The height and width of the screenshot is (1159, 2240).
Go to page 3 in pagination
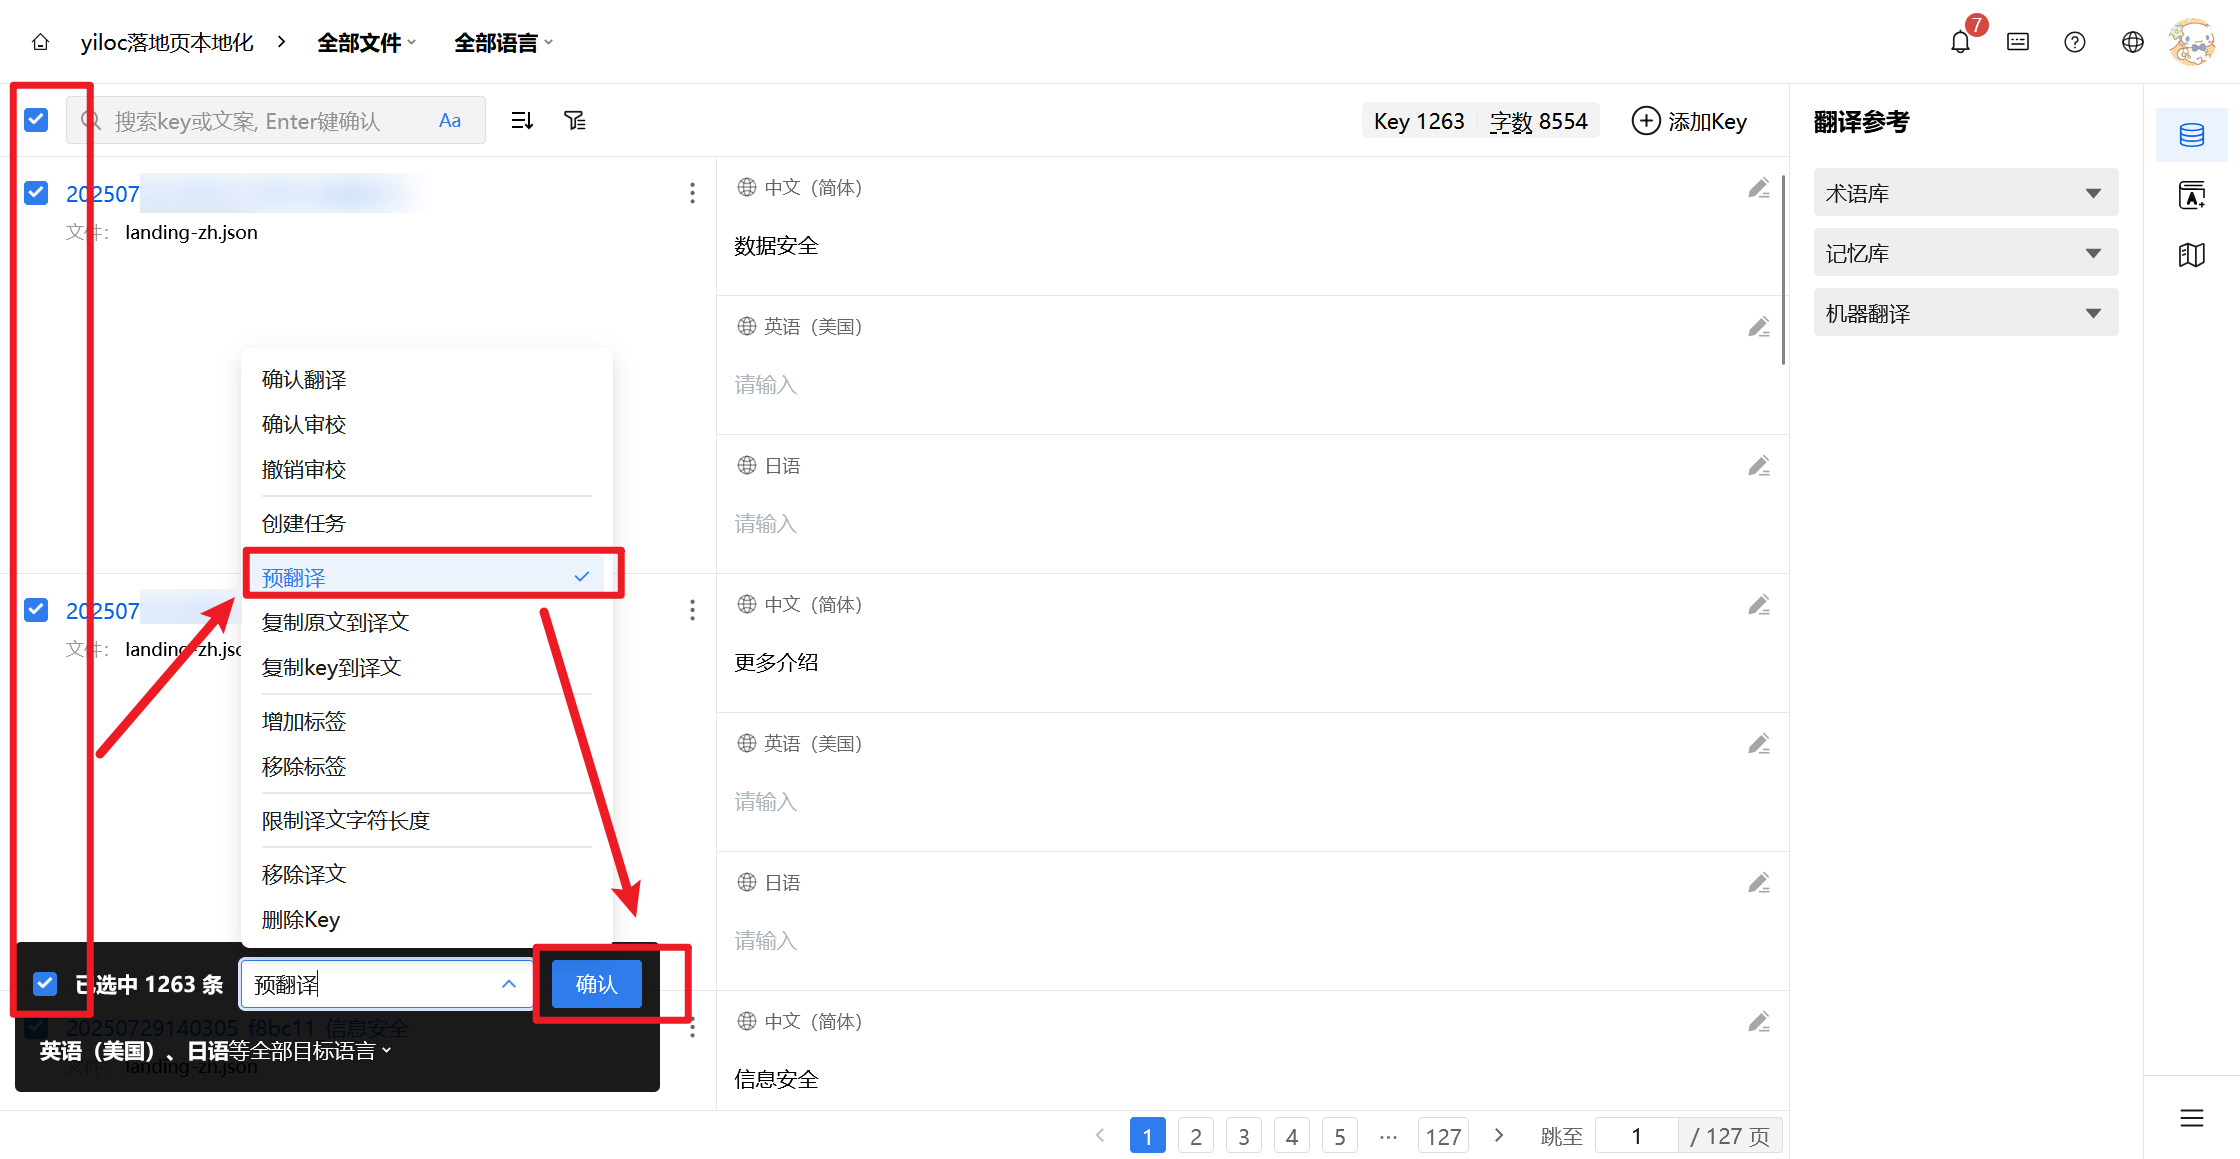[x=1244, y=1136]
